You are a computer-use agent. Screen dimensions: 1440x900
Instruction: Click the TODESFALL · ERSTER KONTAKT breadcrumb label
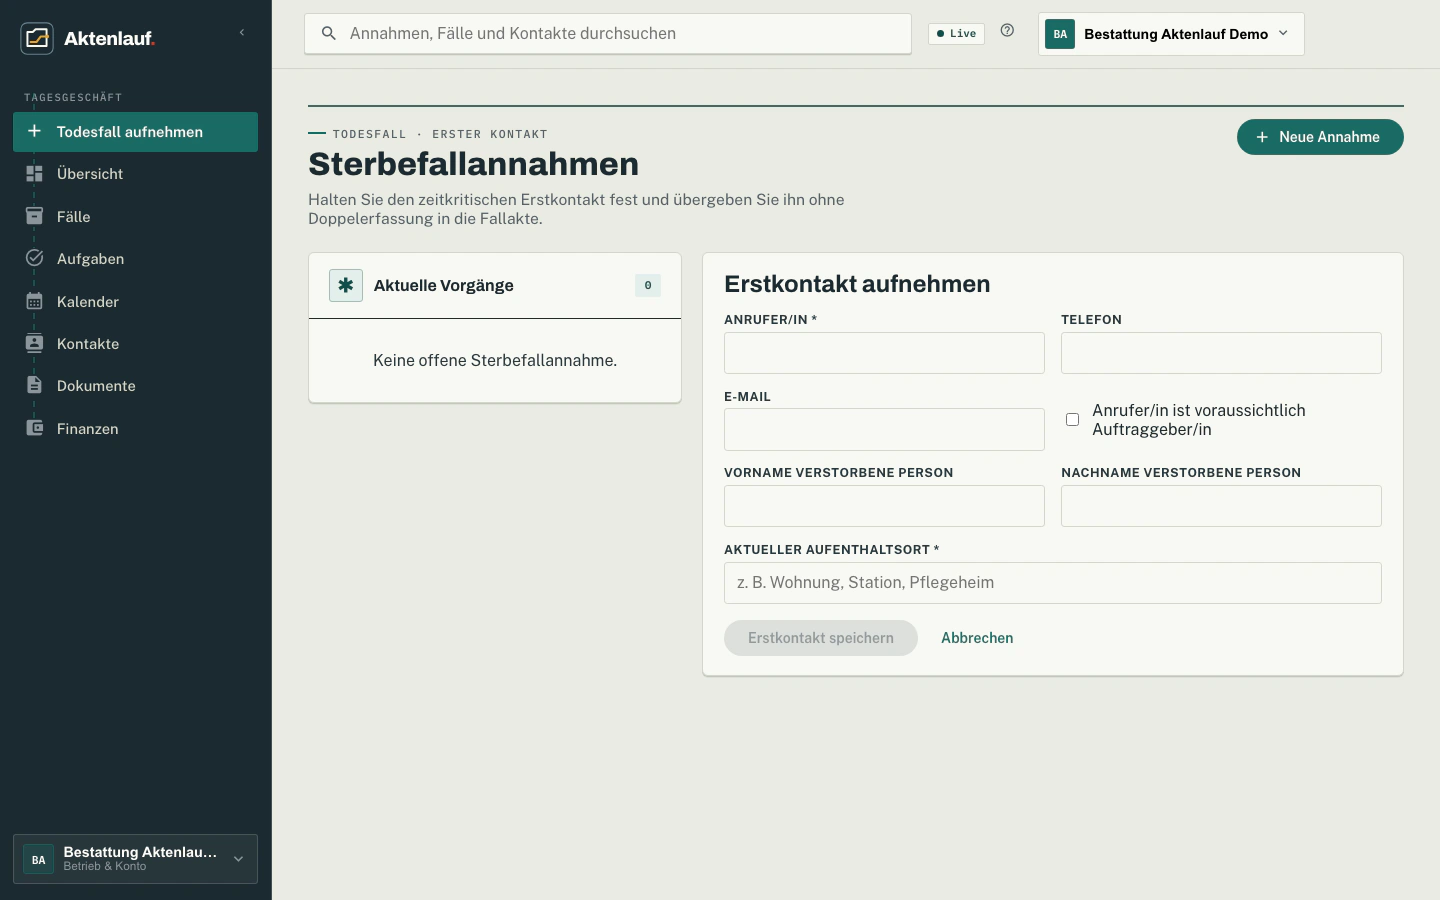point(440,134)
